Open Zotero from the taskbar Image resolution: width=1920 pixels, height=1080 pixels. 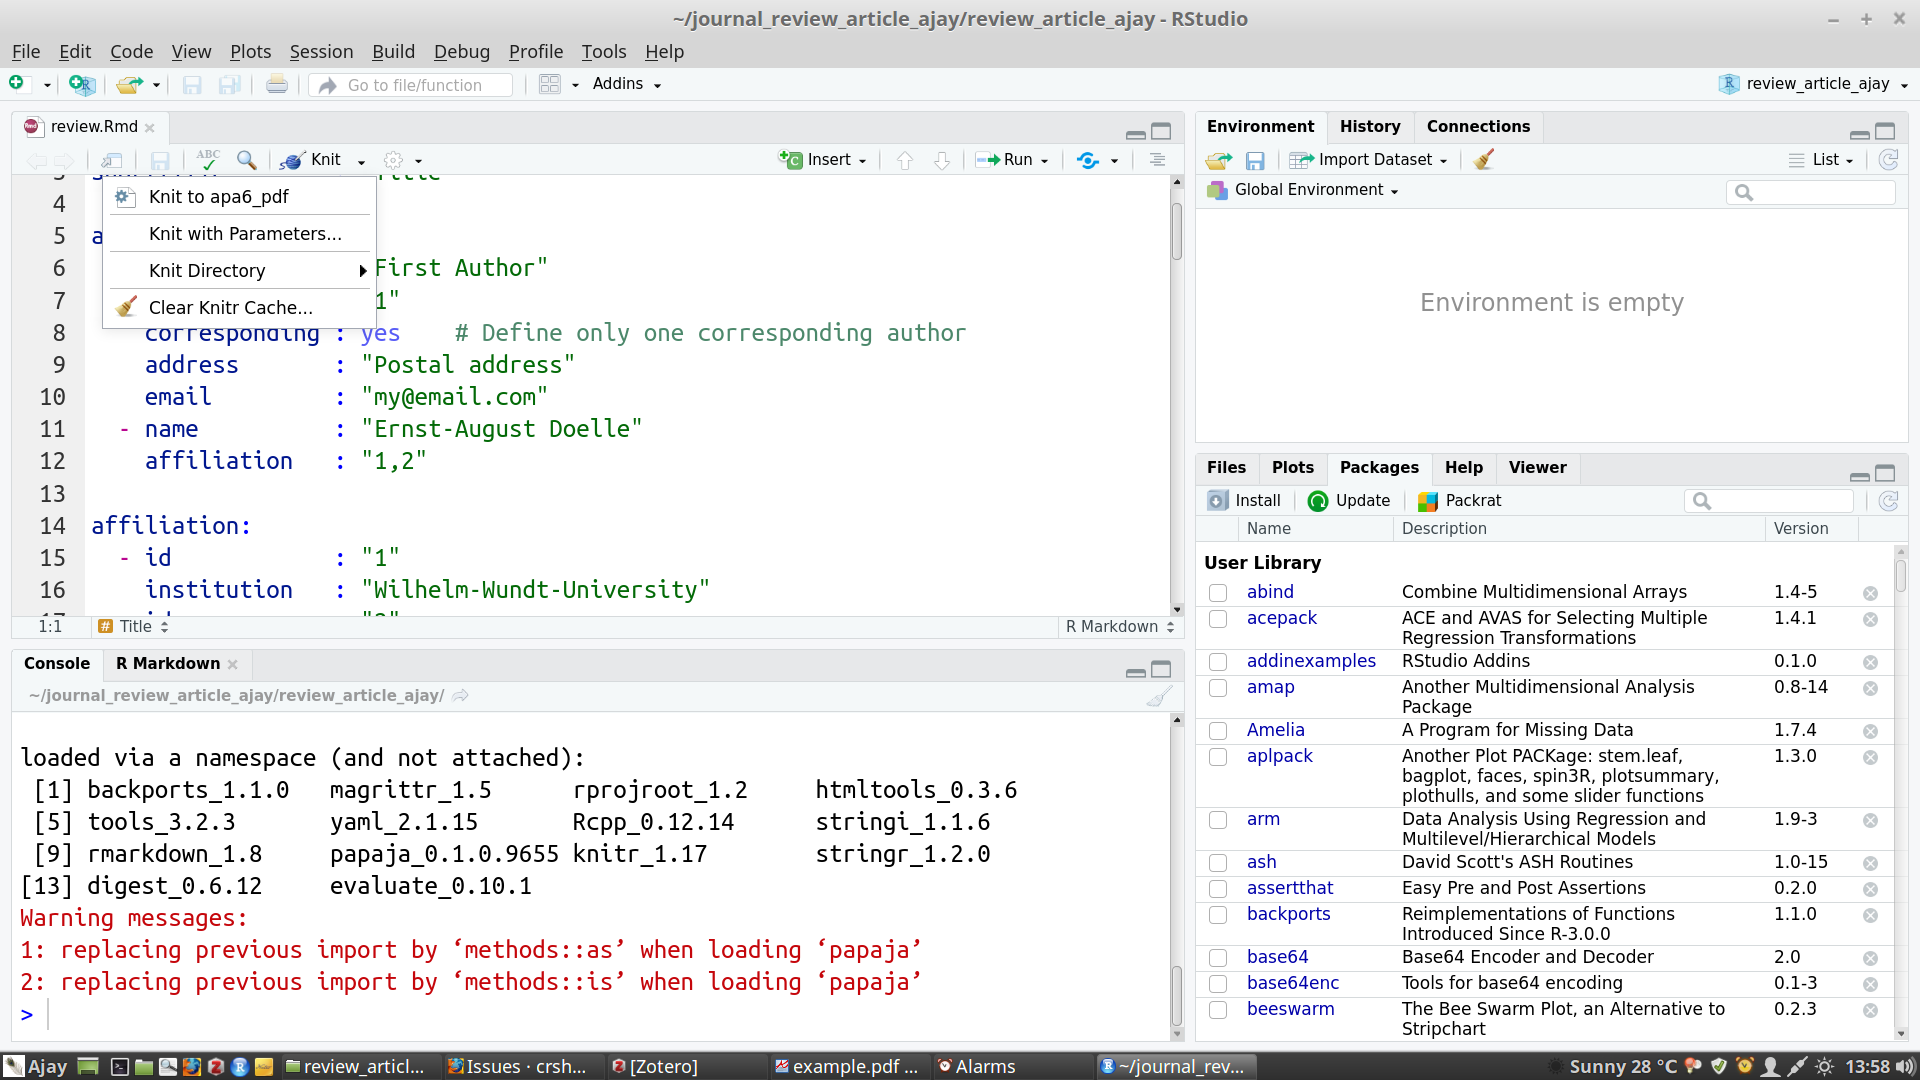[655, 1066]
